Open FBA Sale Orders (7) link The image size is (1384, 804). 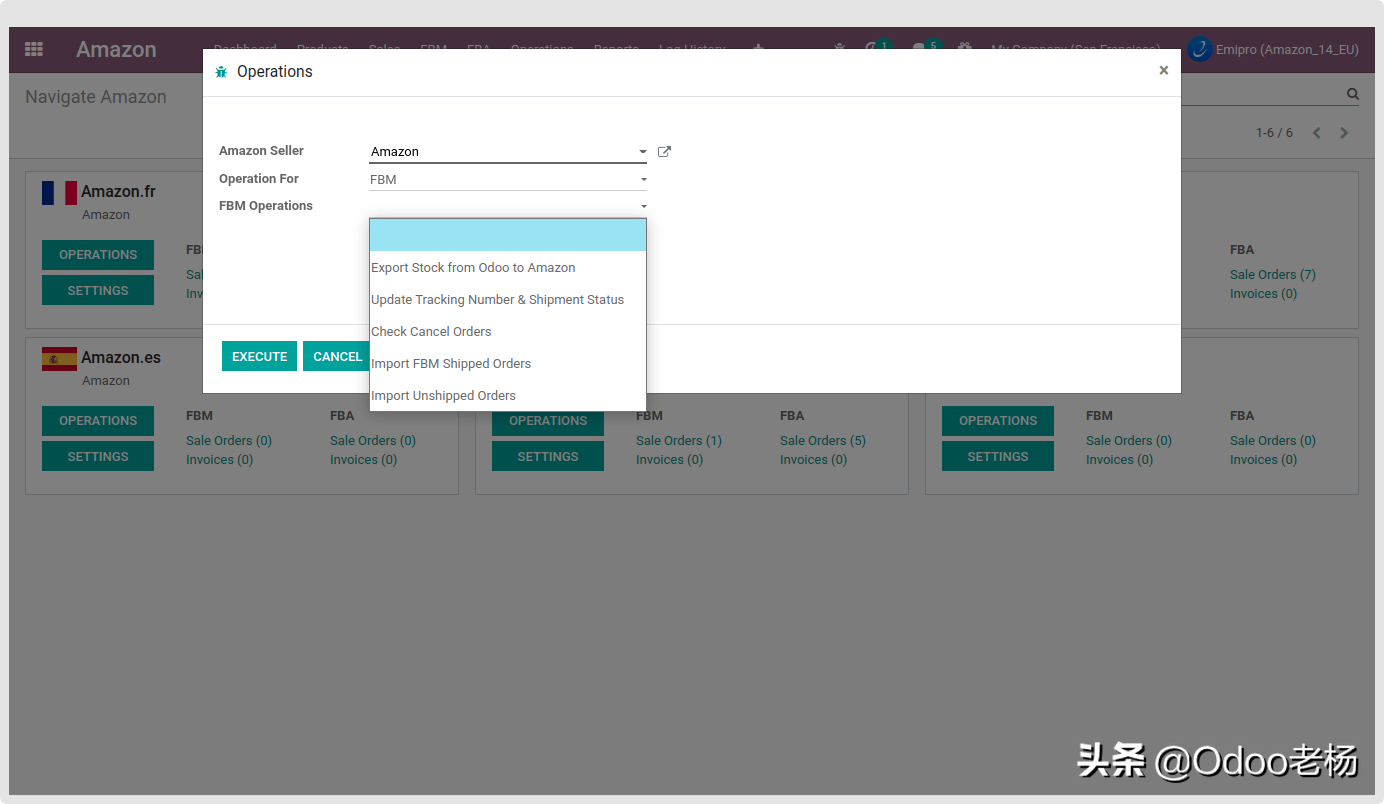[x=1273, y=275]
